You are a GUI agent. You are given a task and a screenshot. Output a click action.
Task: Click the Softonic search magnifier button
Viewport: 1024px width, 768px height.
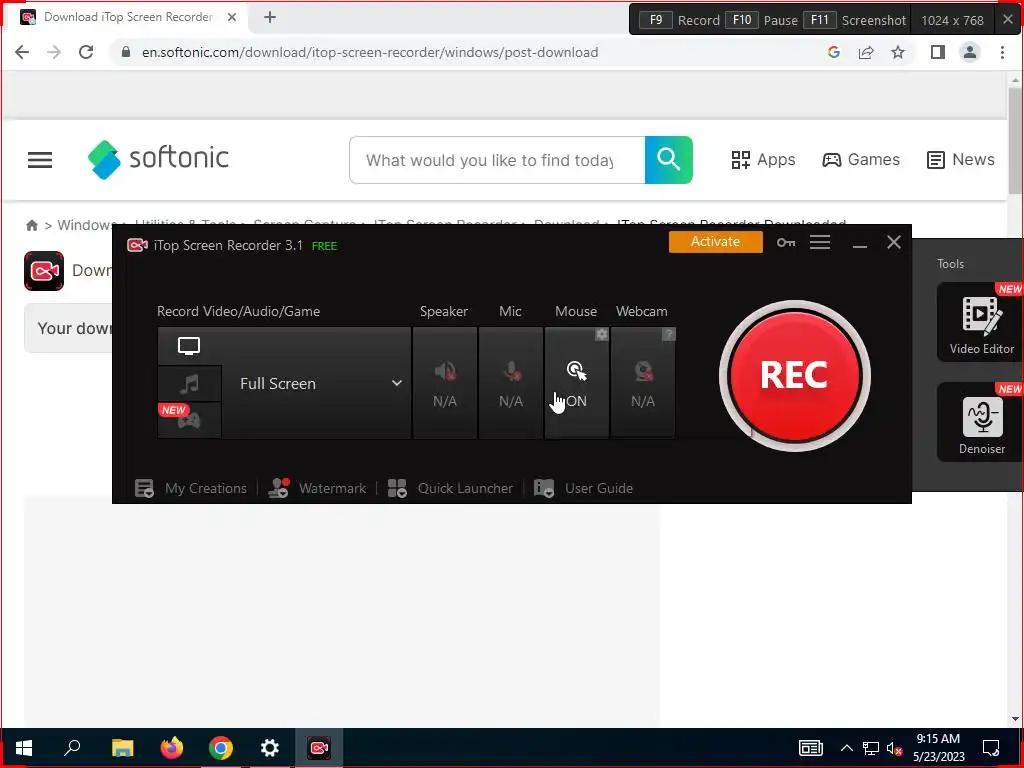[x=669, y=160]
